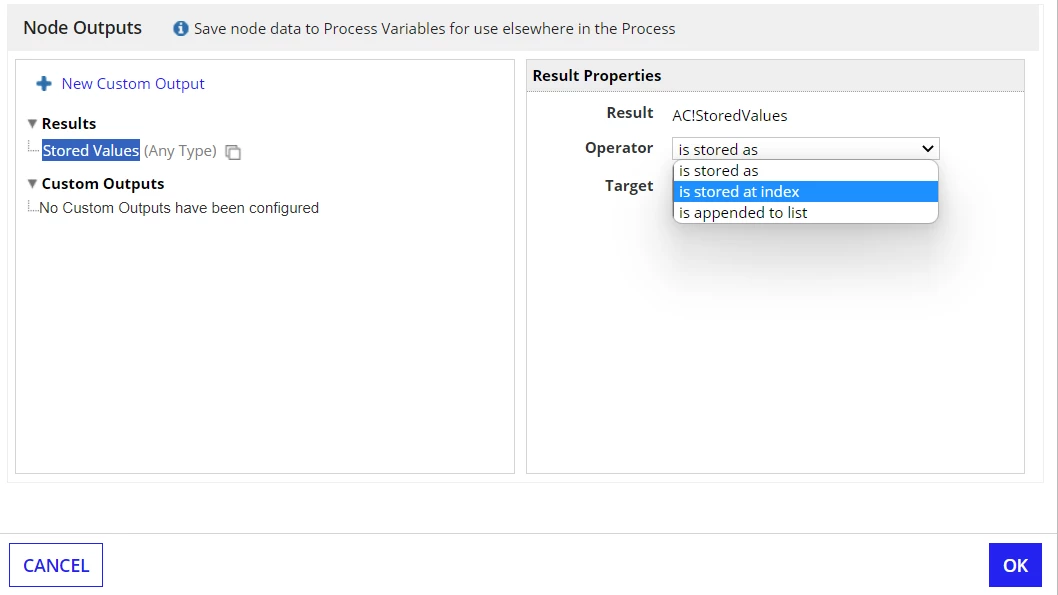
Task: Click the blue plus icon for new output
Action: click(x=44, y=84)
